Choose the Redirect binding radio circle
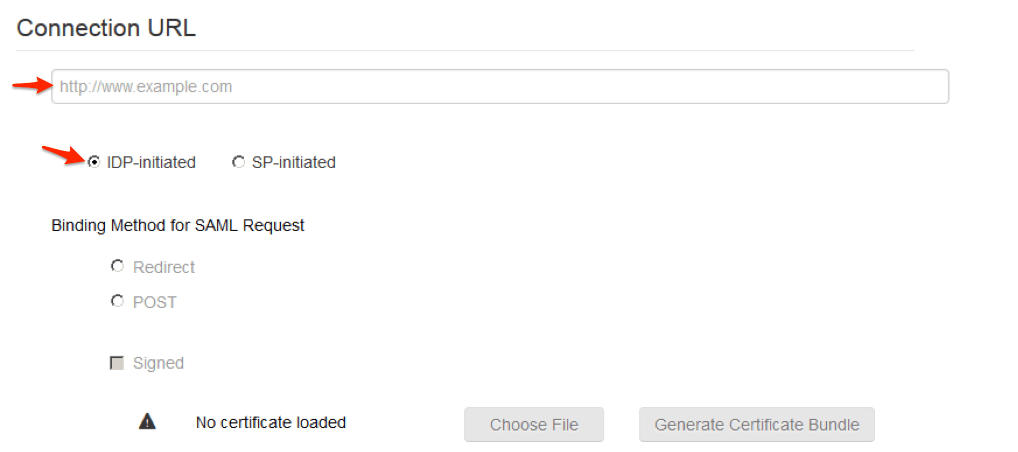 click(117, 266)
